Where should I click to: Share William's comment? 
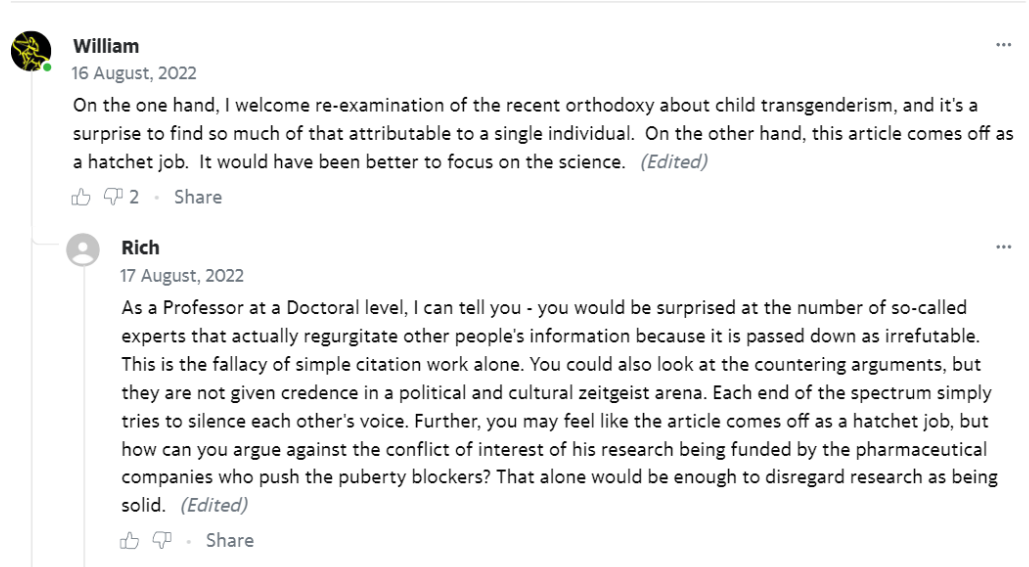point(198,198)
